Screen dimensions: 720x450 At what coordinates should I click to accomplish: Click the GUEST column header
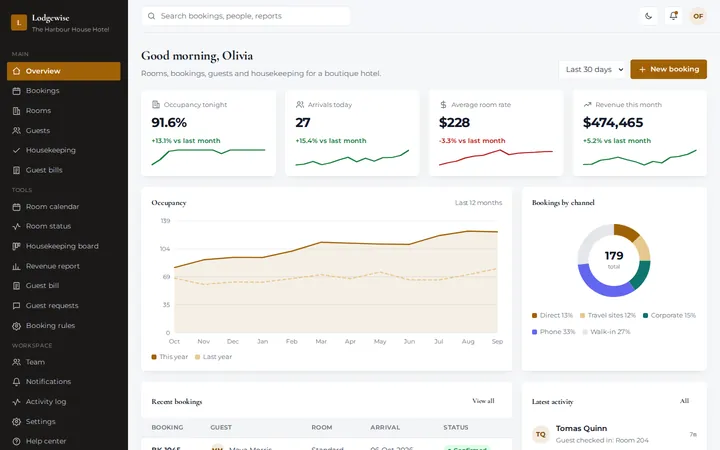(221, 428)
